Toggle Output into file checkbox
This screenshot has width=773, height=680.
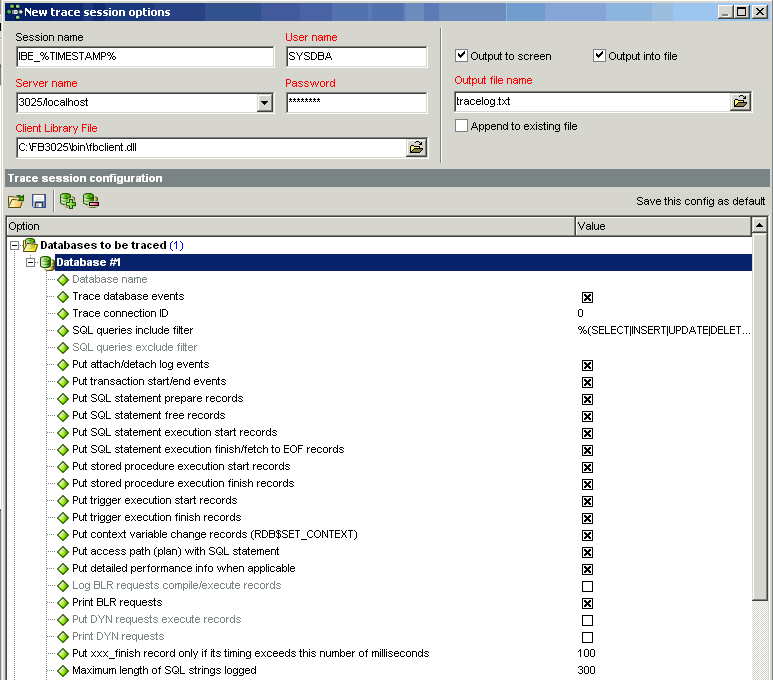pos(599,56)
